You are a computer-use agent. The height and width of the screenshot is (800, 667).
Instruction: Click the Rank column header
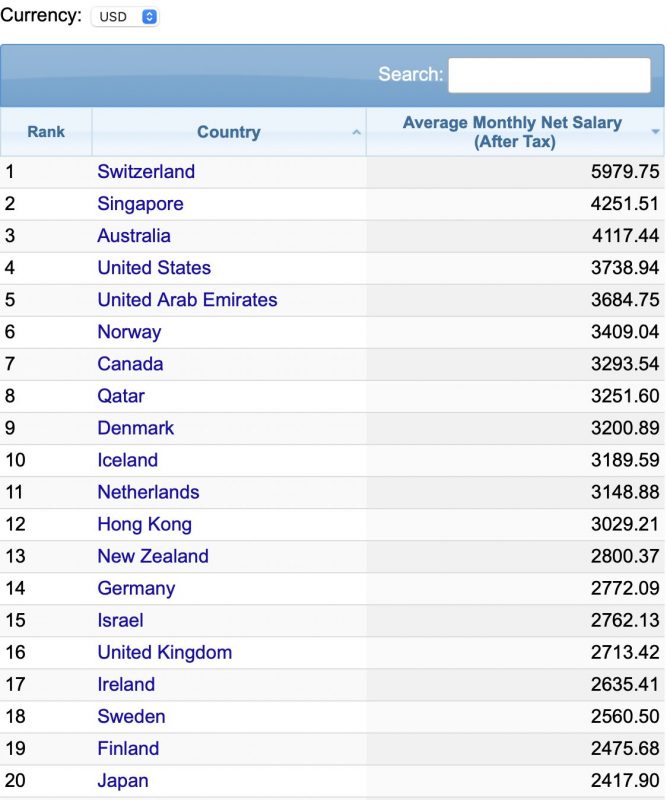tap(46, 132)
